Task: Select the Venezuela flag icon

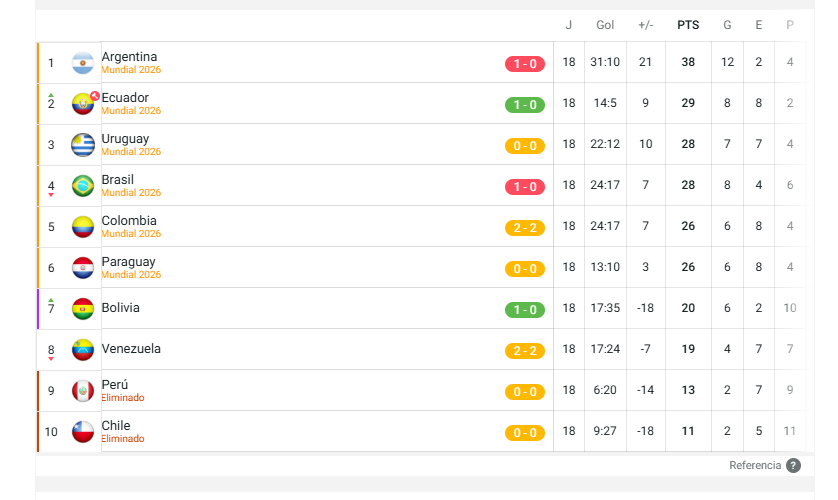Action: (83, 350)
